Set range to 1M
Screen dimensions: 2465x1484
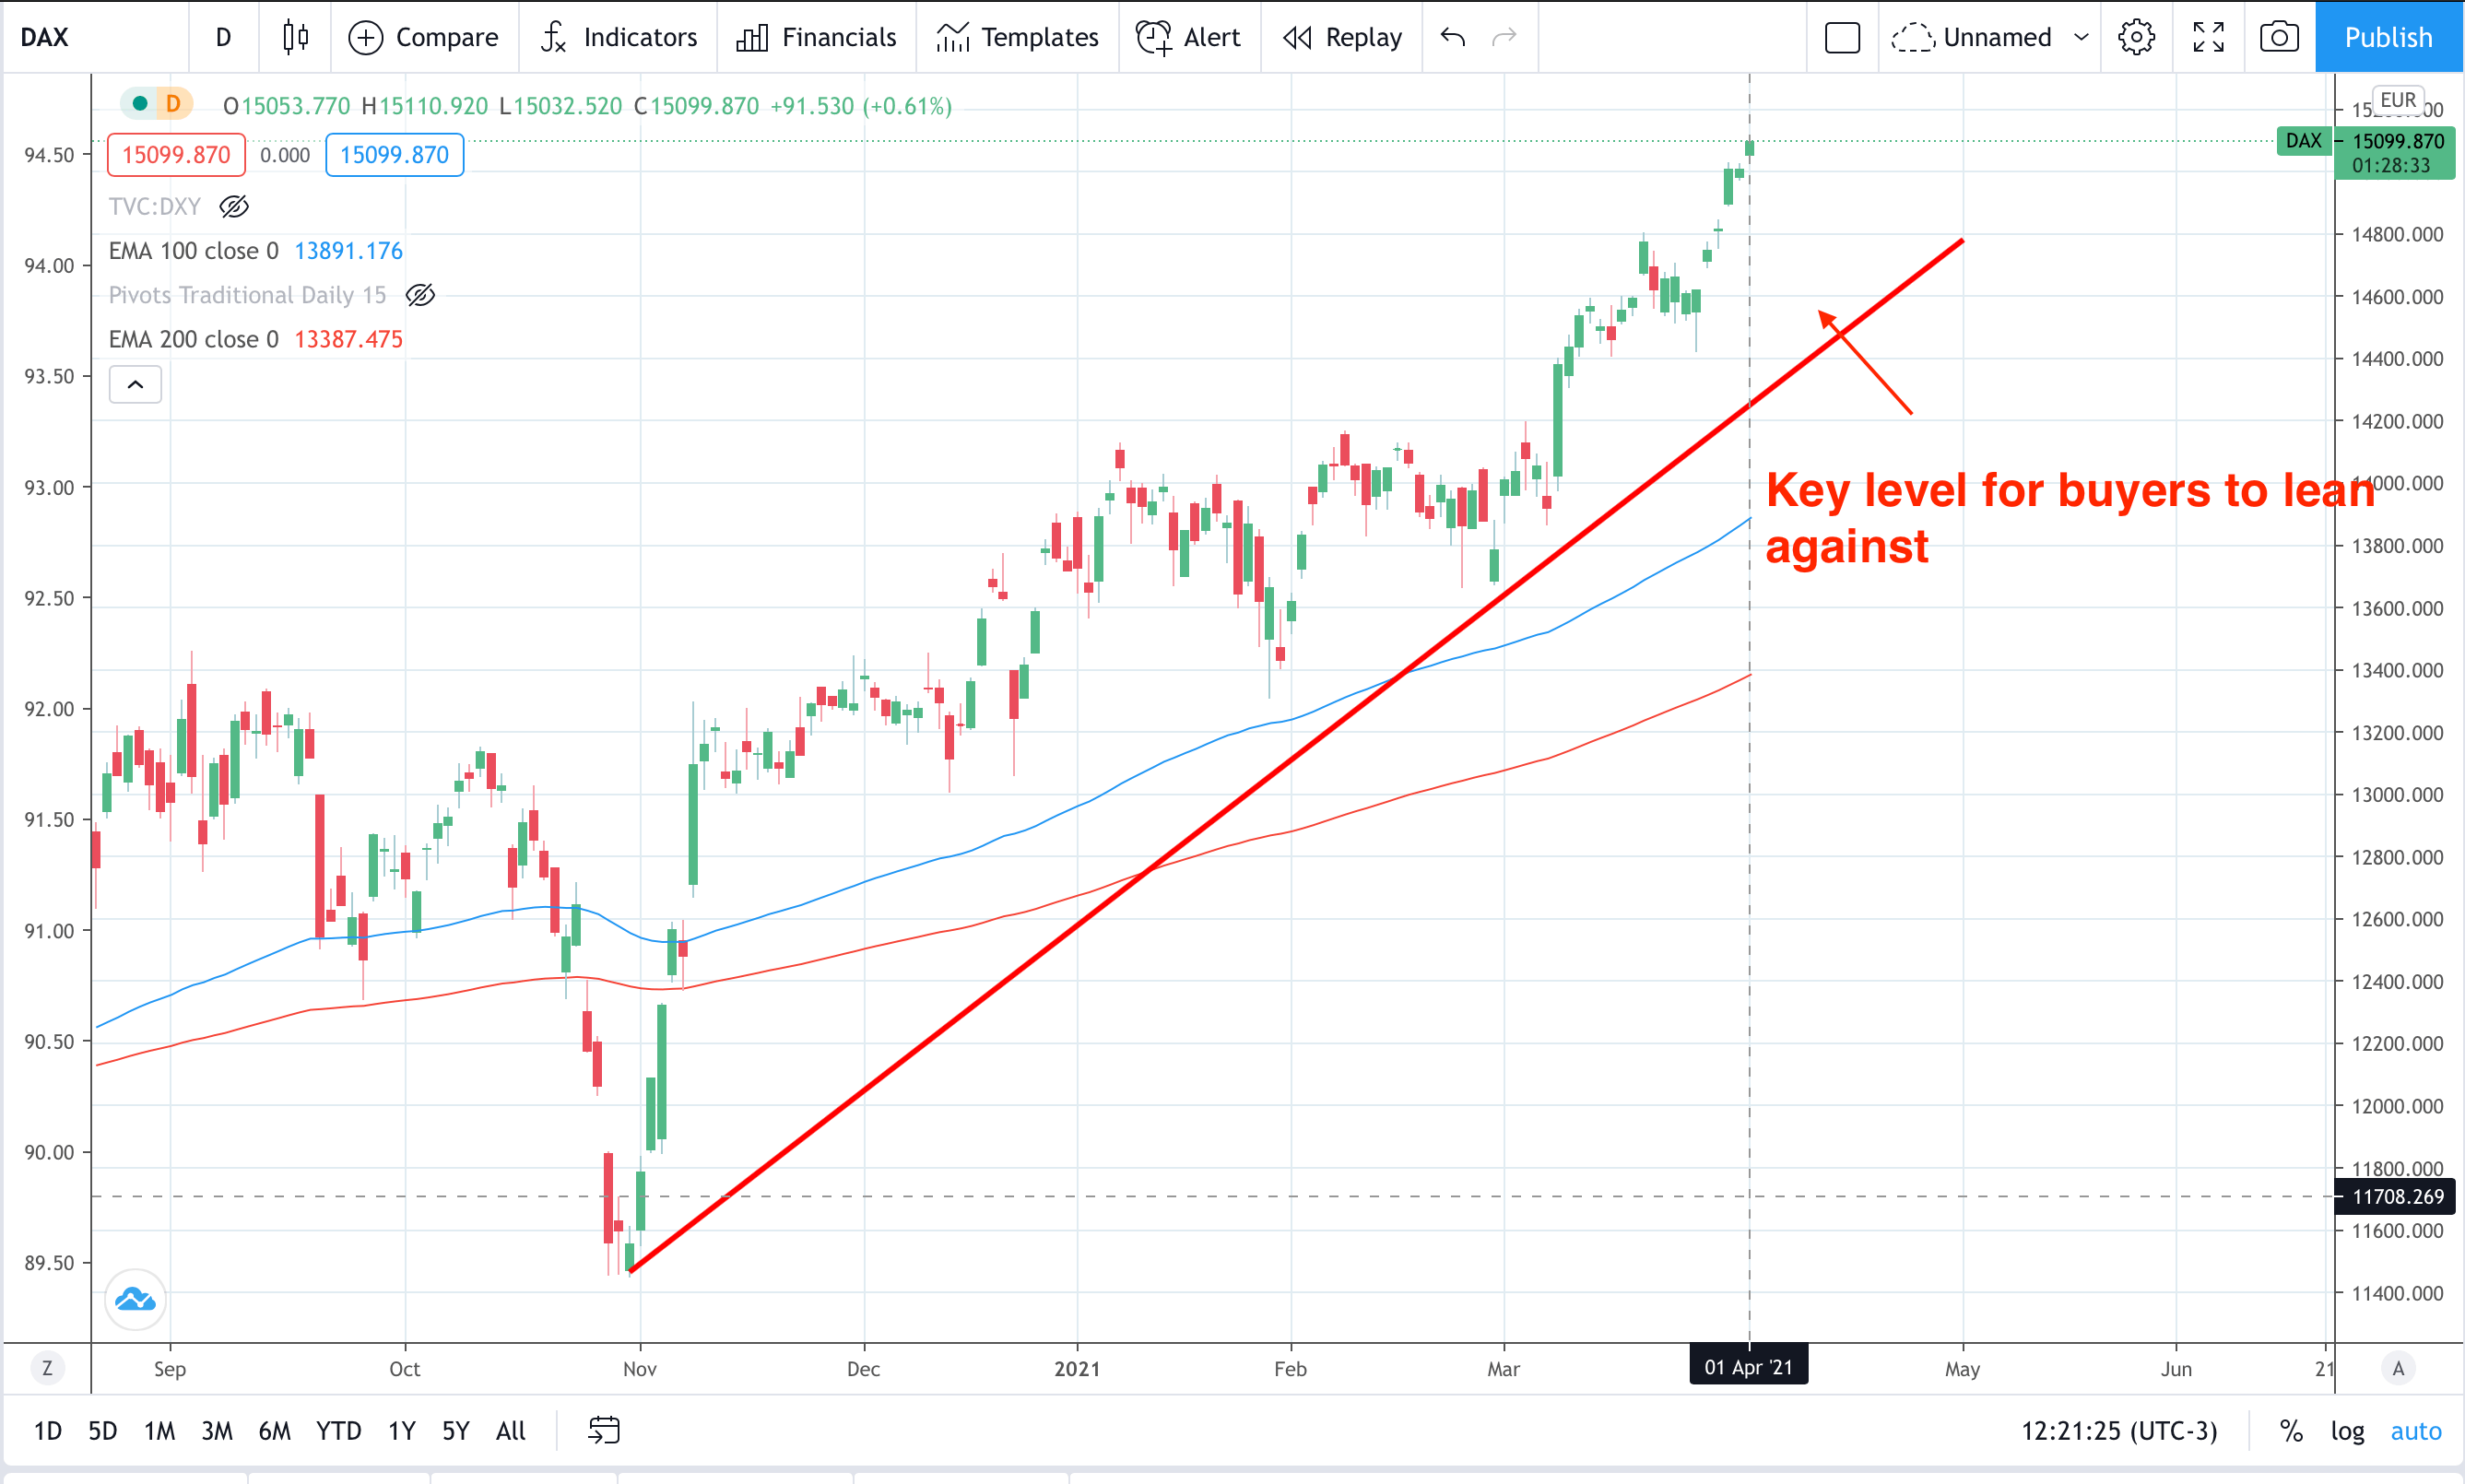click(159, 1431)
